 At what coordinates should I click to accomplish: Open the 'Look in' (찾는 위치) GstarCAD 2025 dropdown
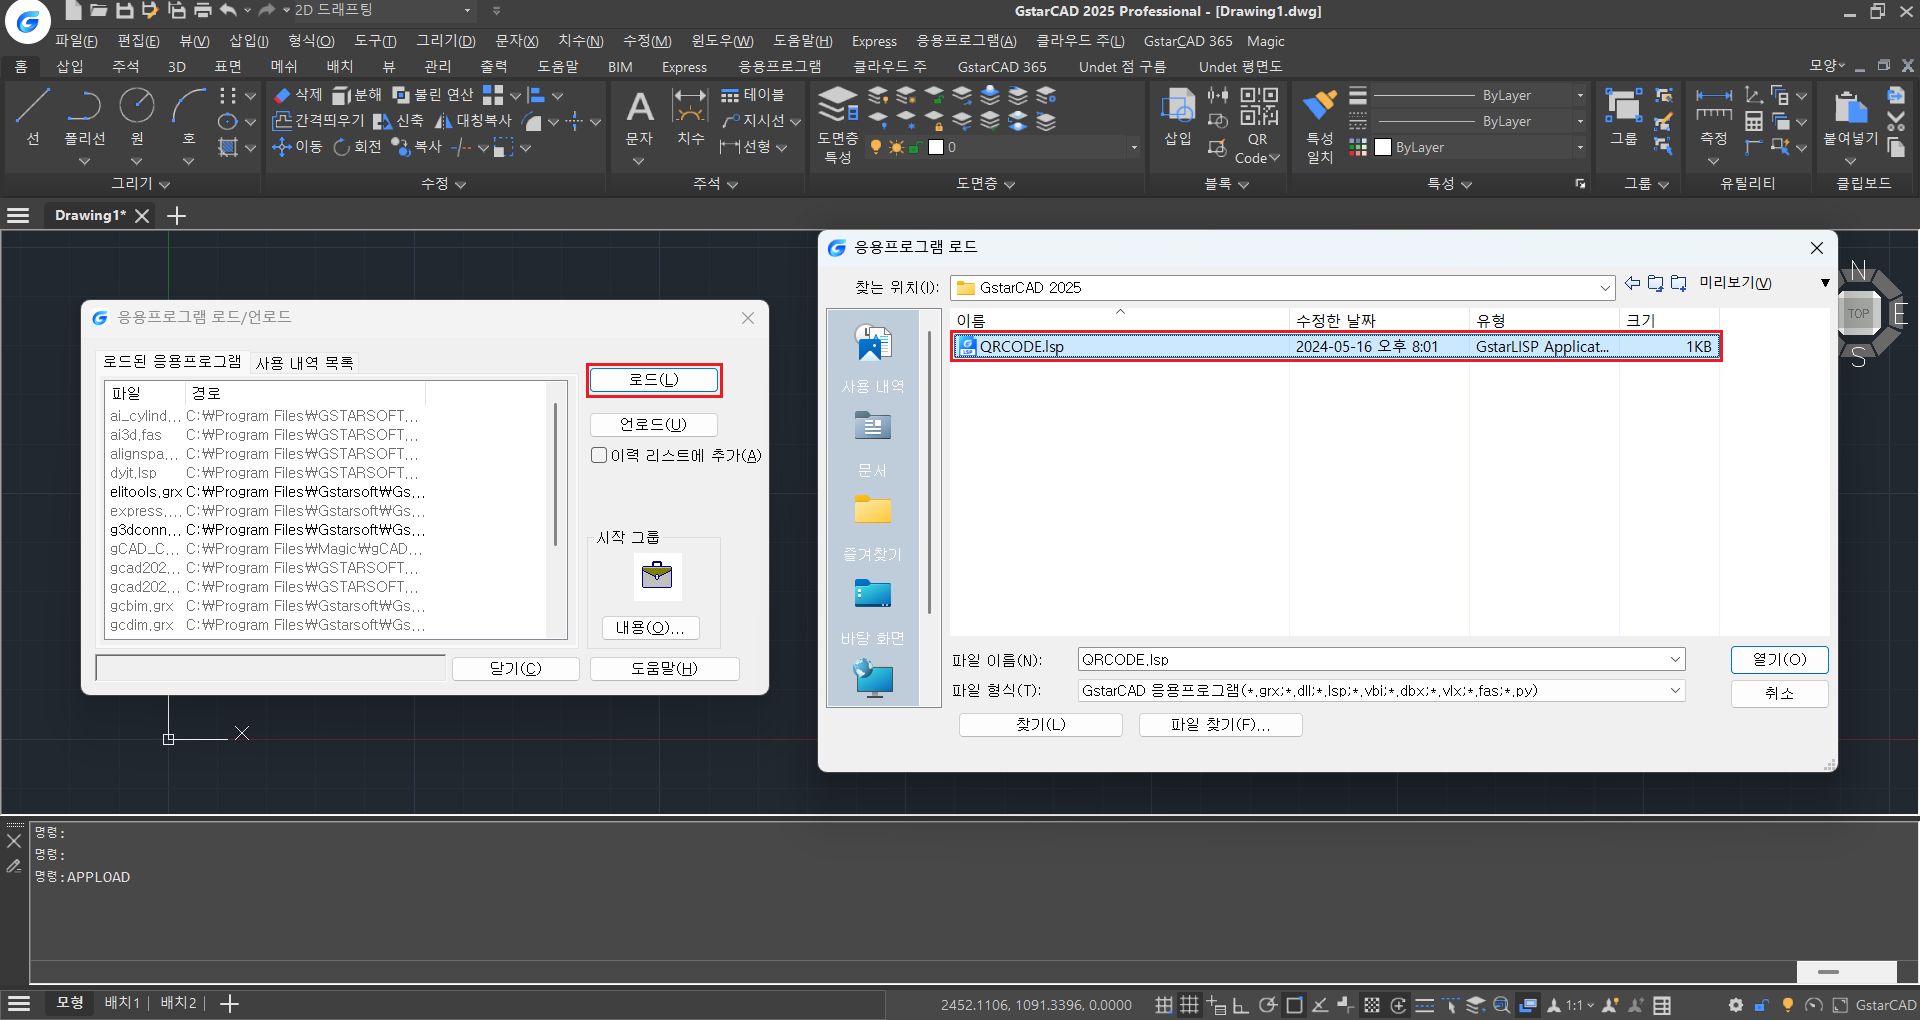1282,288
